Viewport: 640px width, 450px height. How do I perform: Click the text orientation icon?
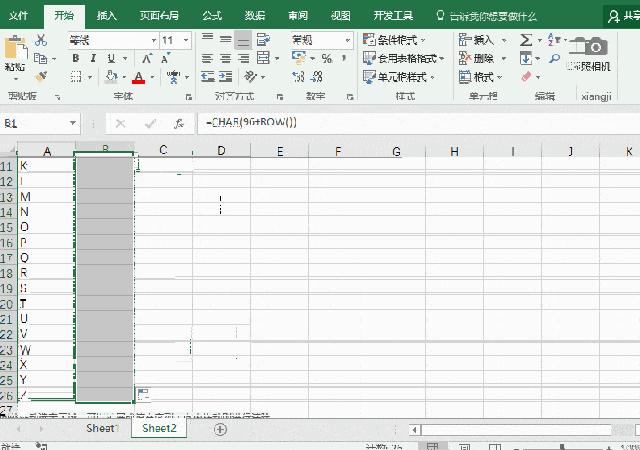click(250, 76)
